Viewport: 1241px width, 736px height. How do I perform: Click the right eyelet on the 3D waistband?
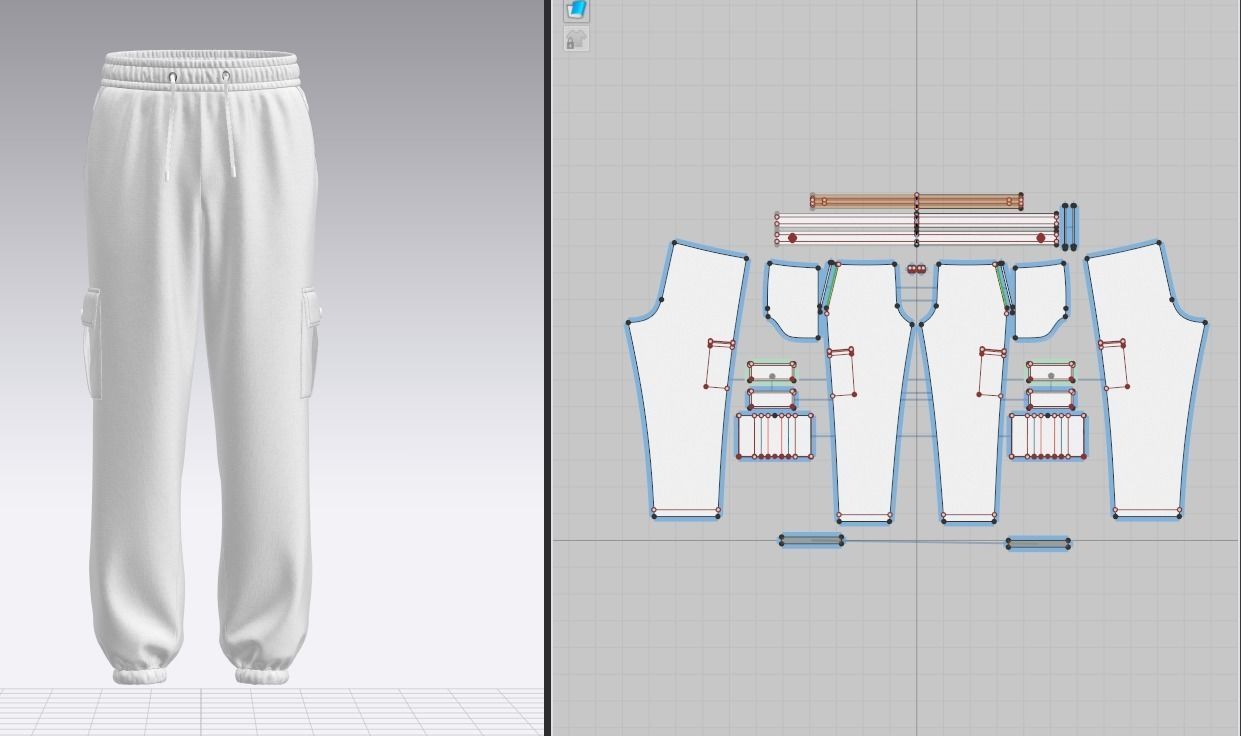pos(225,76)
